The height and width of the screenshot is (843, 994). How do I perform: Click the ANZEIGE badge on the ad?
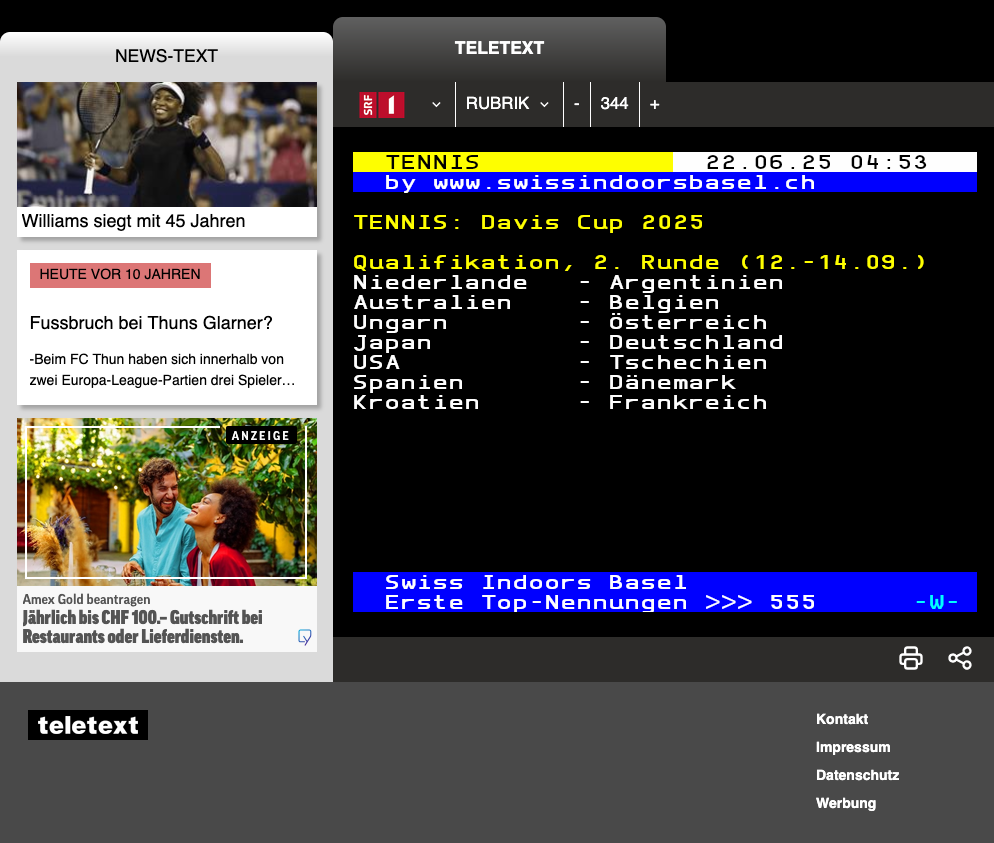click(261, 435)
